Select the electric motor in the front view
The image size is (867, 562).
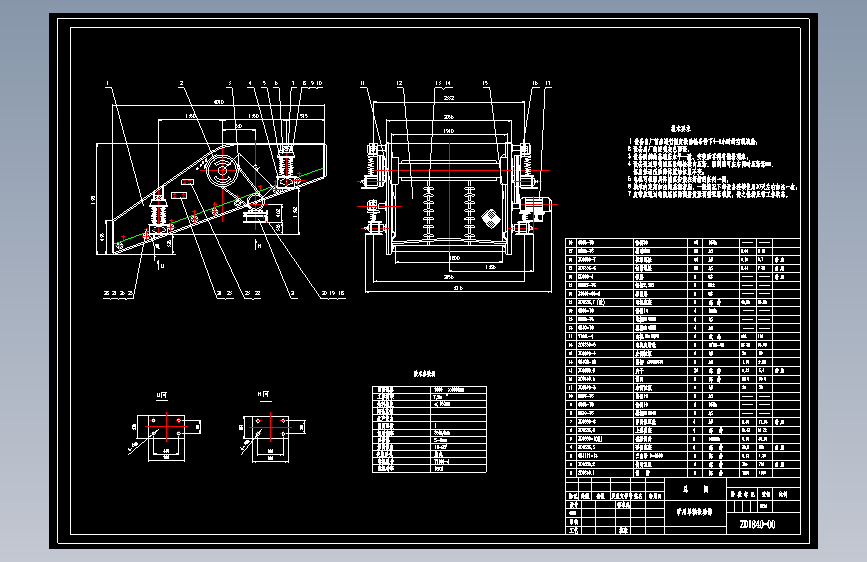(x=535, y=206)
